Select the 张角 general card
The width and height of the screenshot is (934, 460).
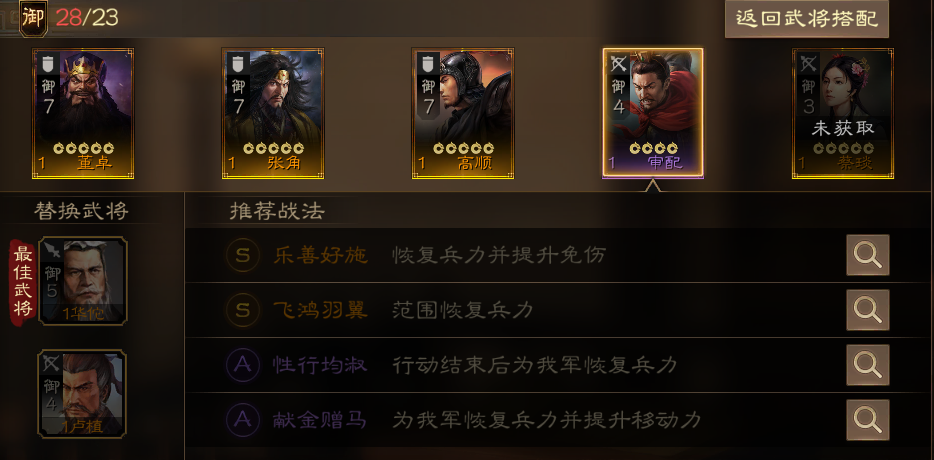273,113
